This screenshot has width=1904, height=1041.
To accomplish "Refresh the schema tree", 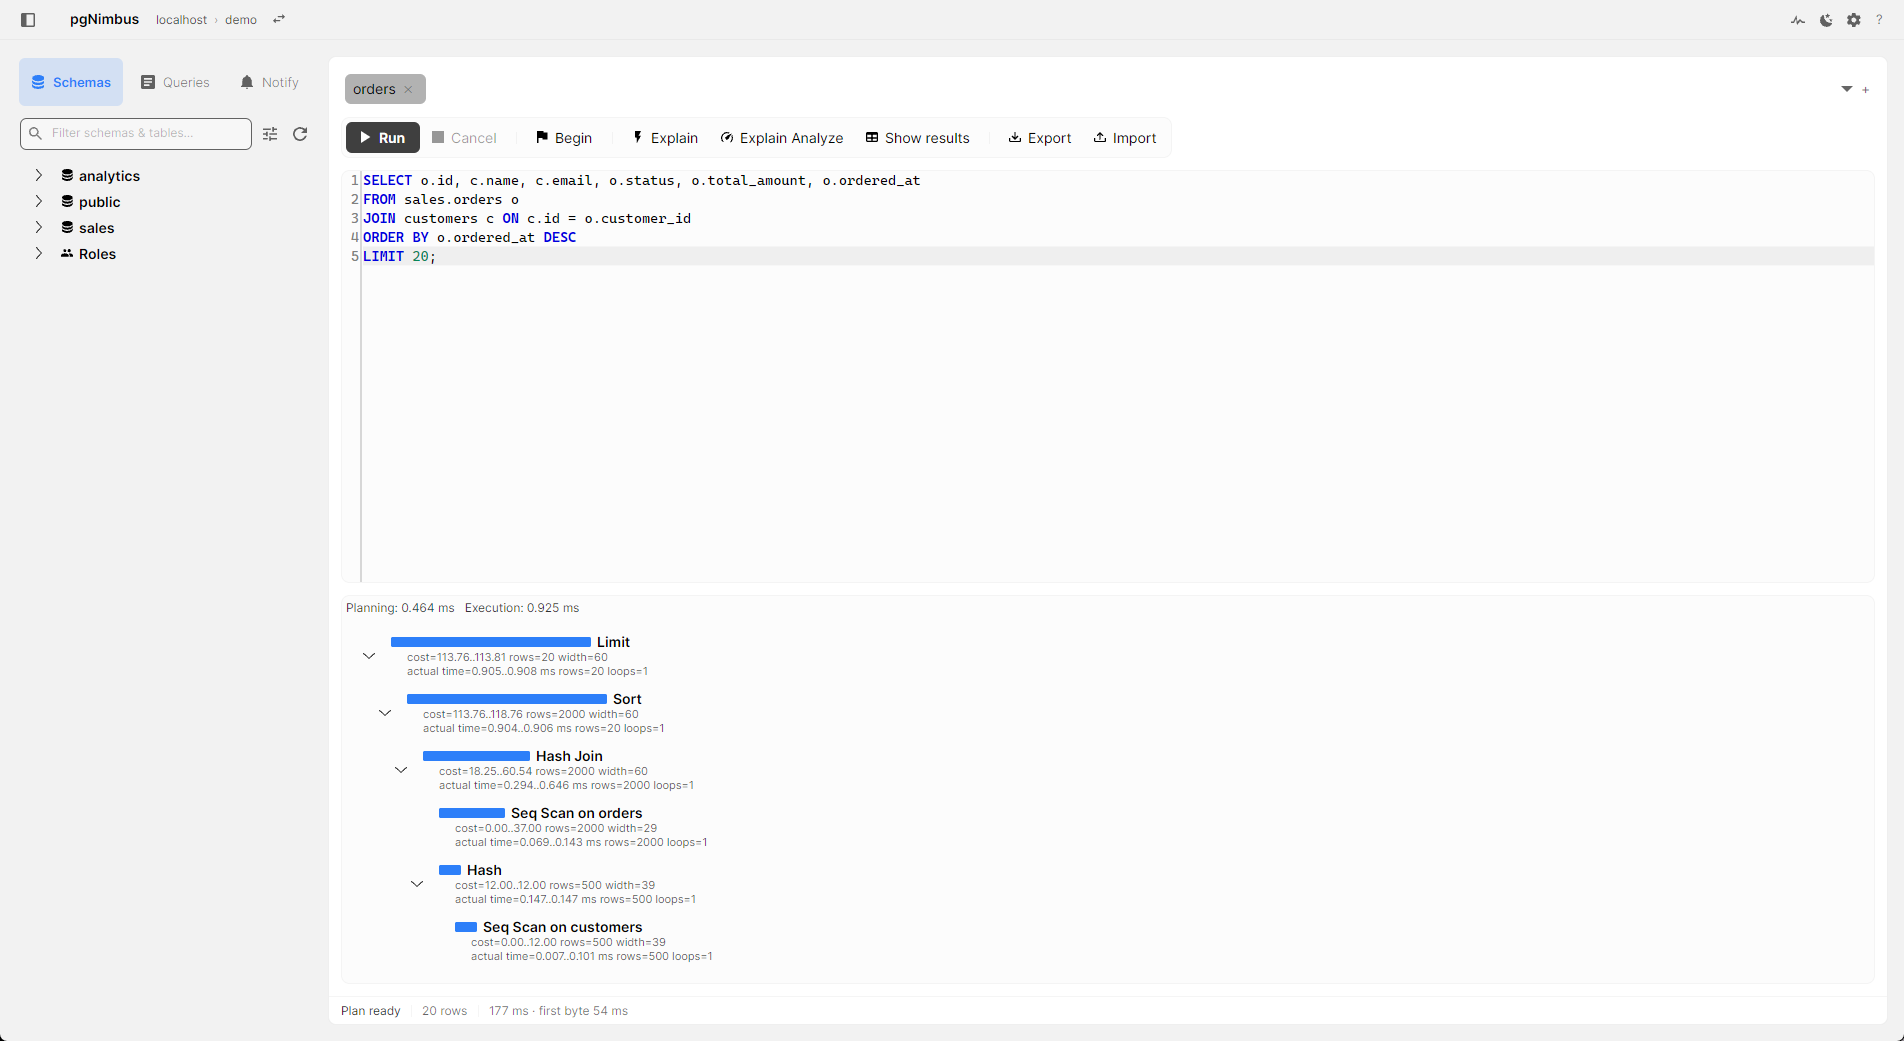I will coord(300,134).
